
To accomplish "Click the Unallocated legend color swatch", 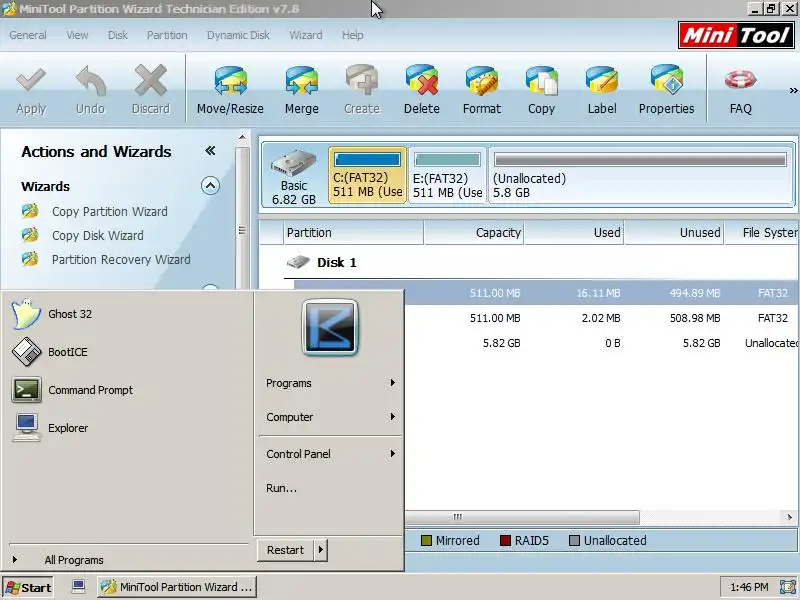I will (x=574, y=540).
